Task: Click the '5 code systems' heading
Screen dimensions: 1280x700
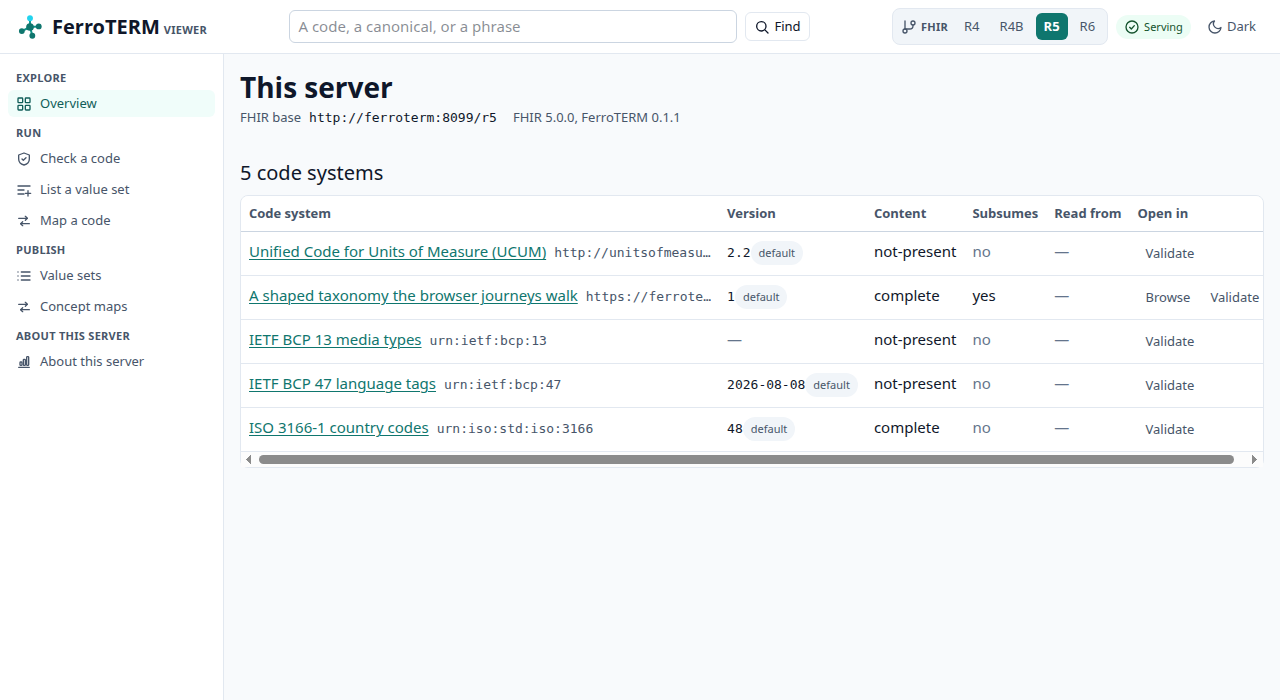Action: pyautogui.click(x=312, y=173)
